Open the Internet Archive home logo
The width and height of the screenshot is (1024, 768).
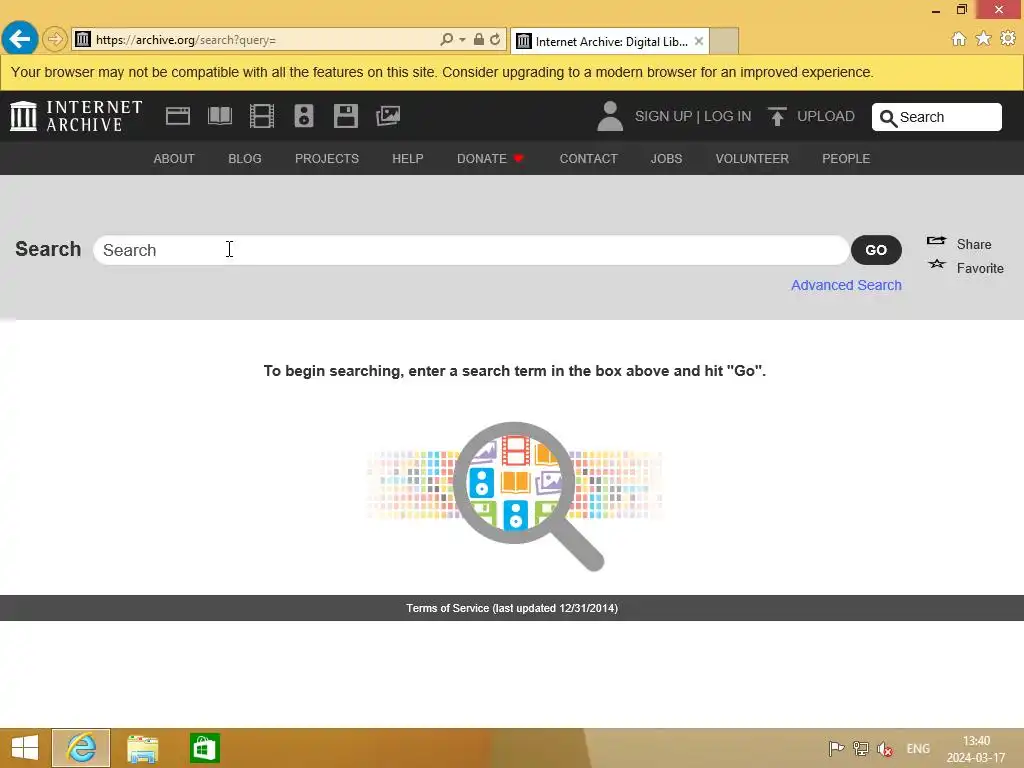tap(76, 116)
